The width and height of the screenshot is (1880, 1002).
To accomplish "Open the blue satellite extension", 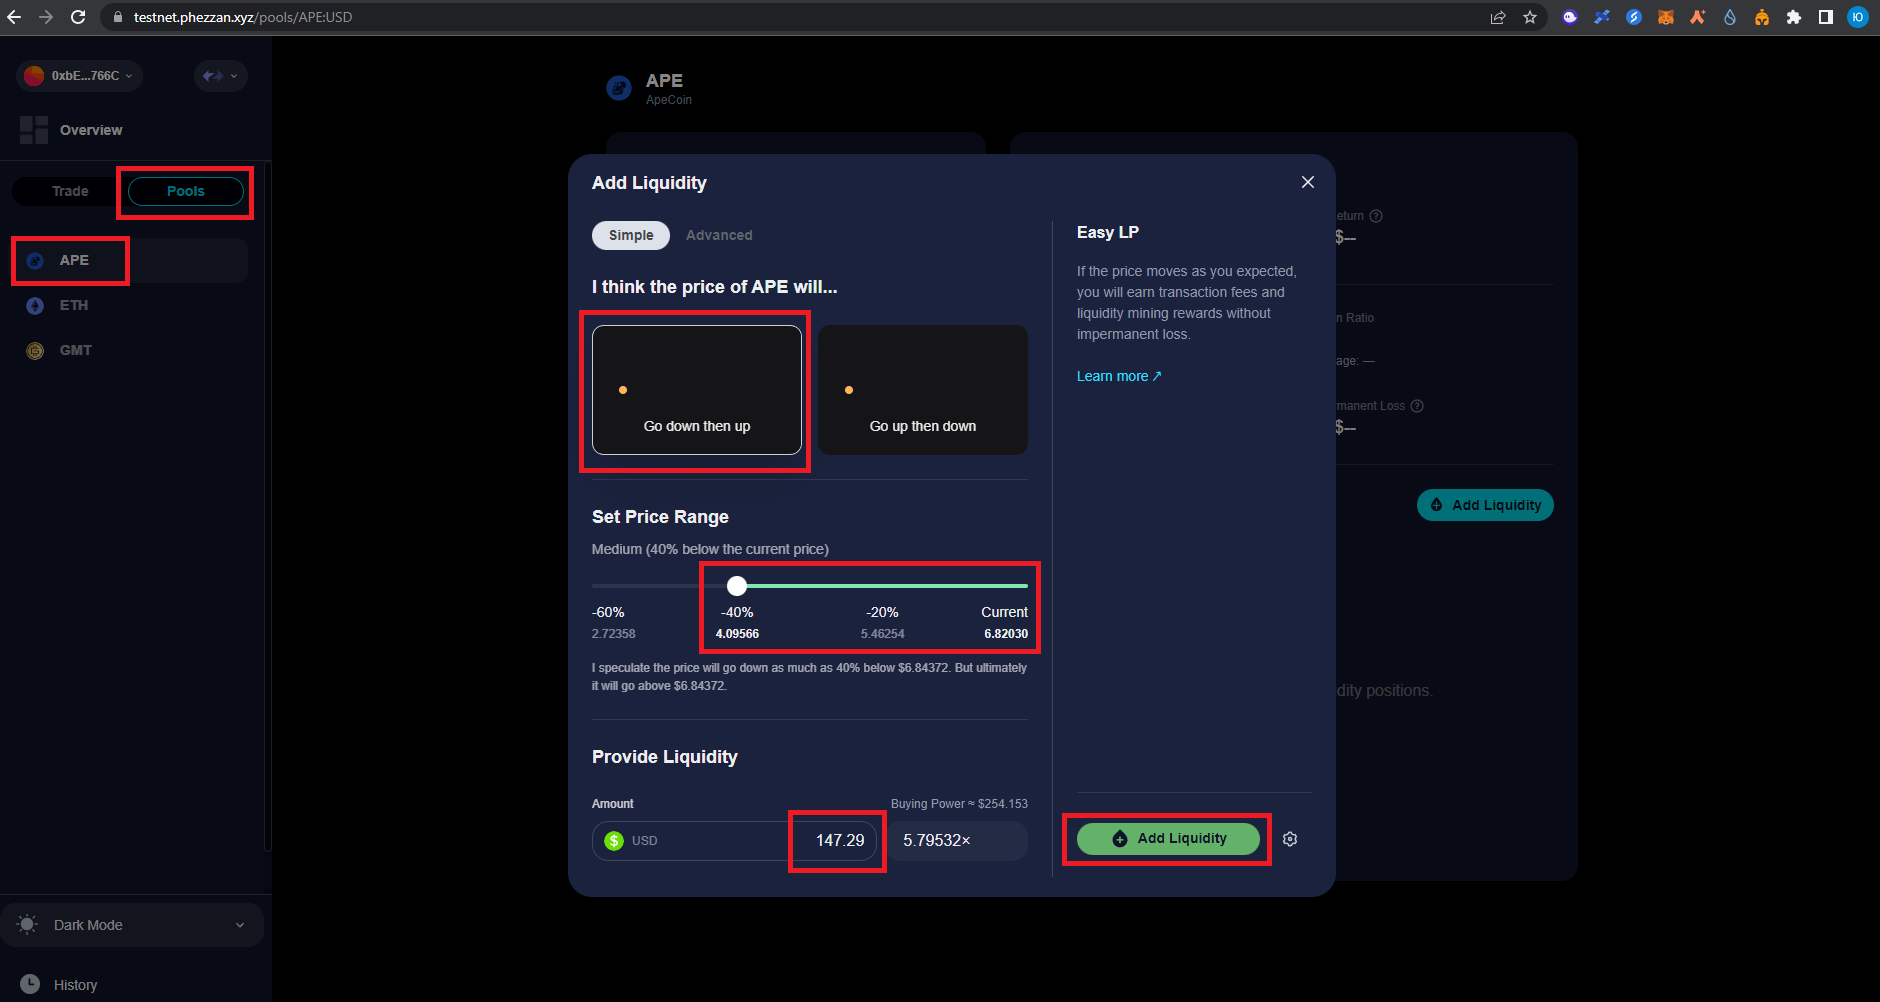I will 1602,17.
